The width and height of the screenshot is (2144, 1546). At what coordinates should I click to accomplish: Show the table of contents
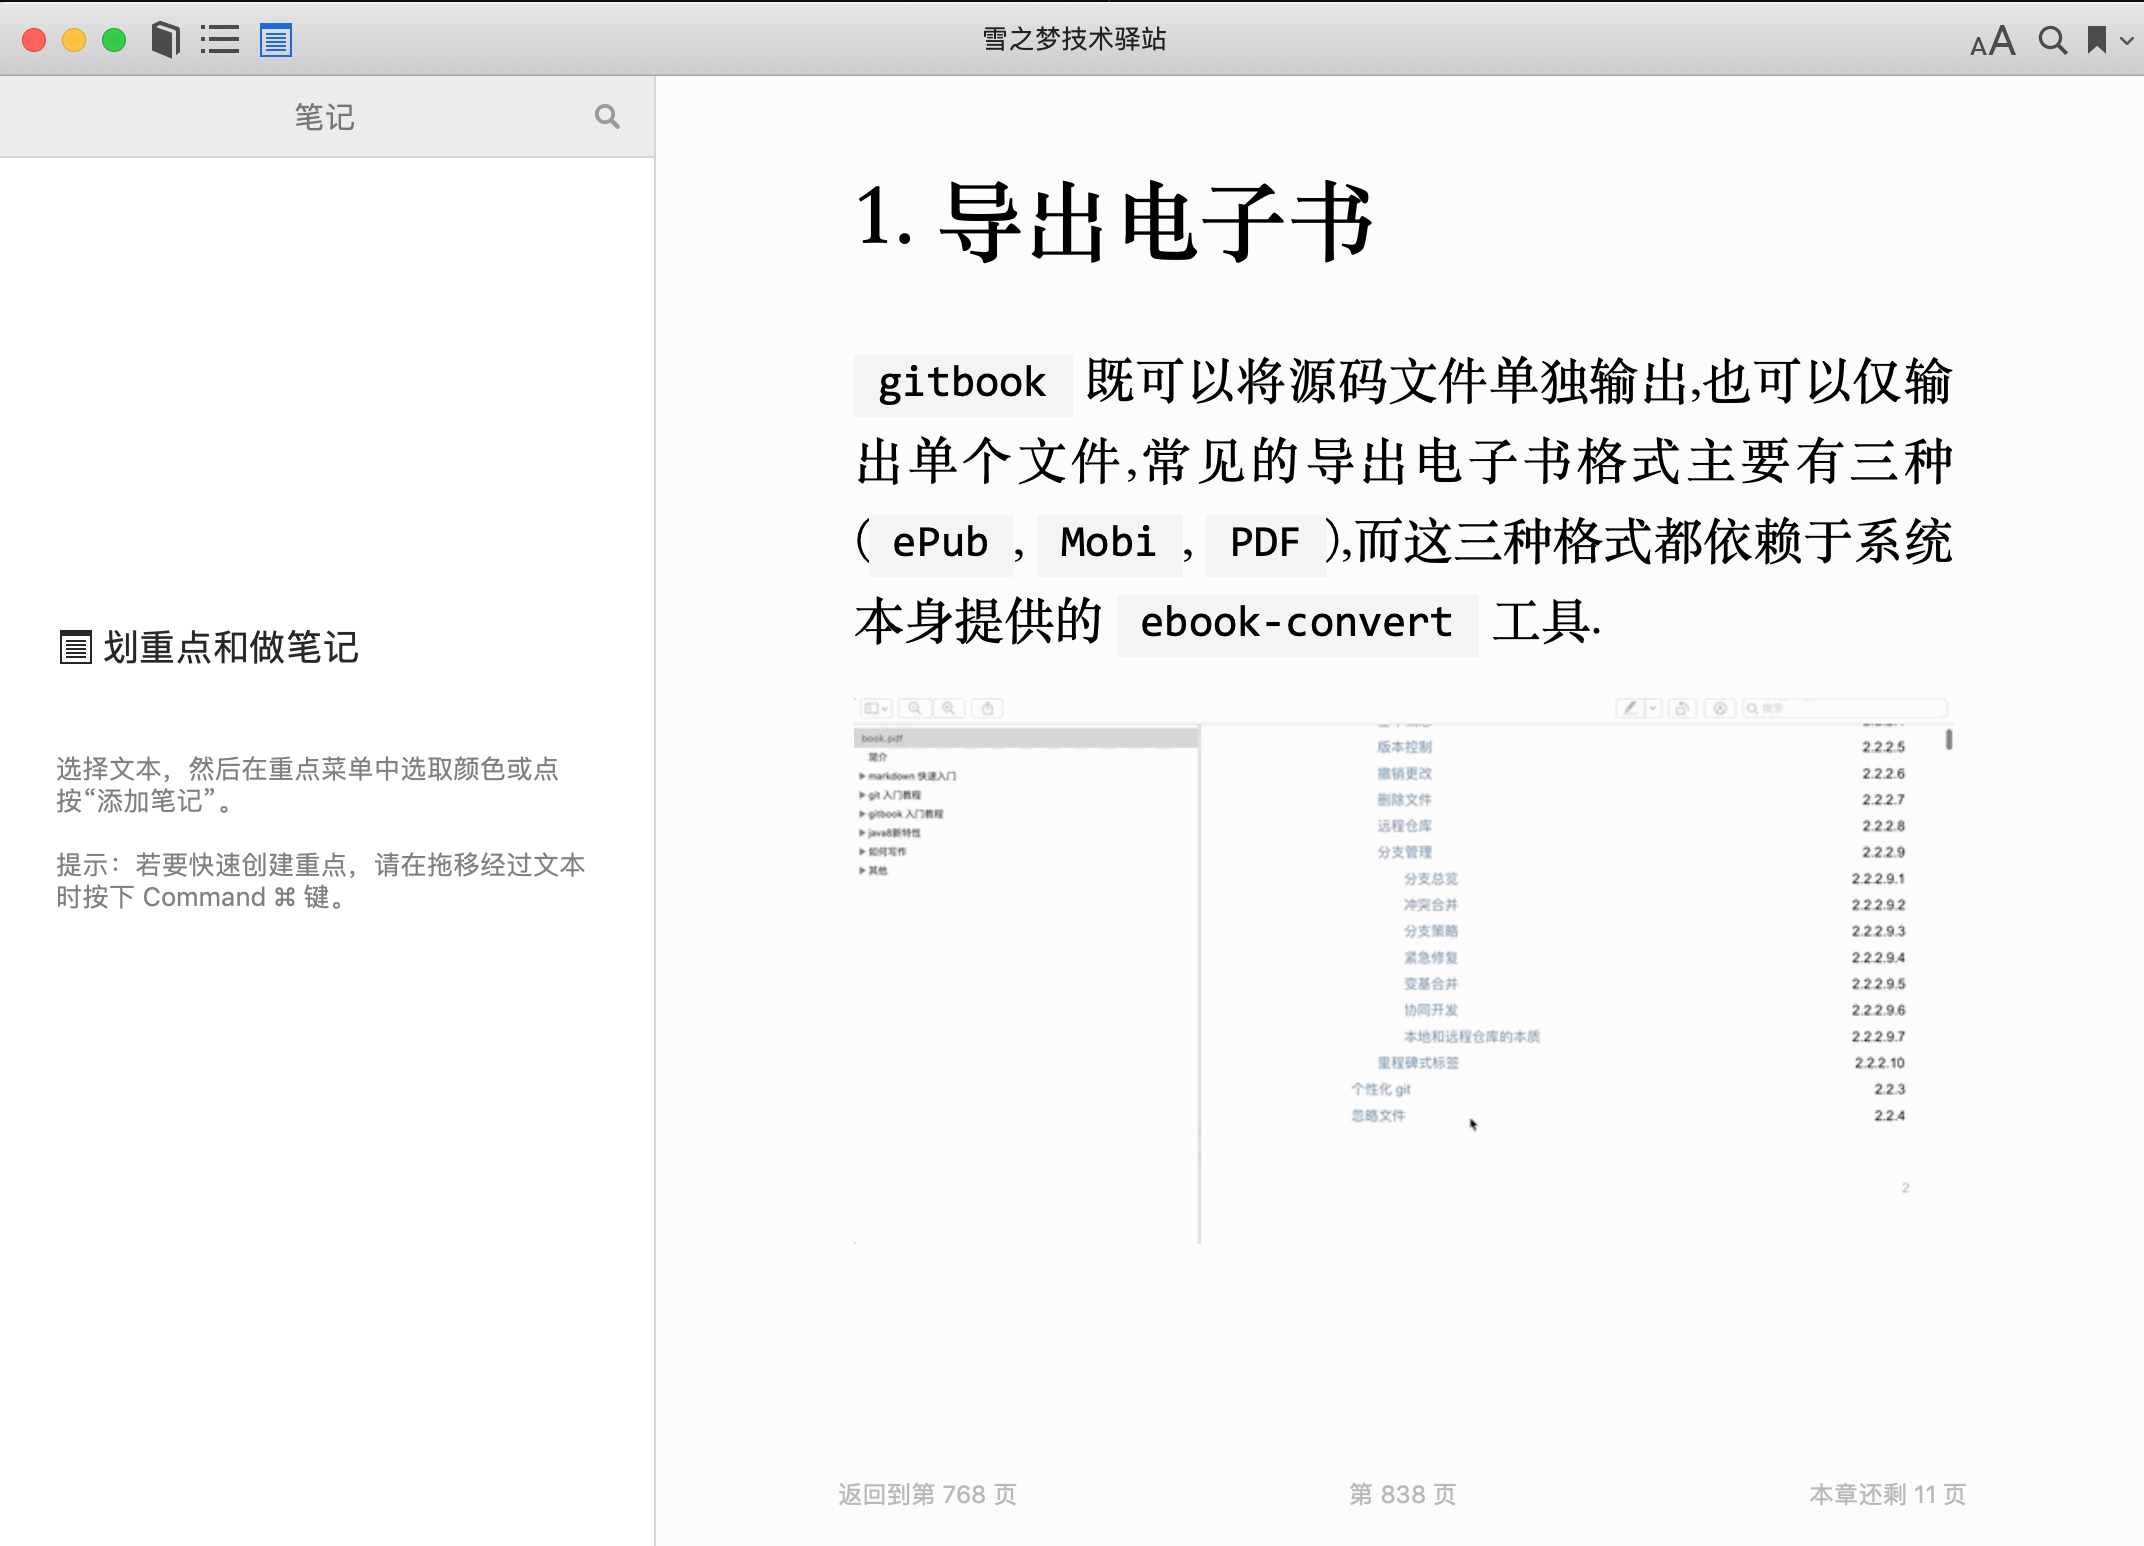(220, 40)
